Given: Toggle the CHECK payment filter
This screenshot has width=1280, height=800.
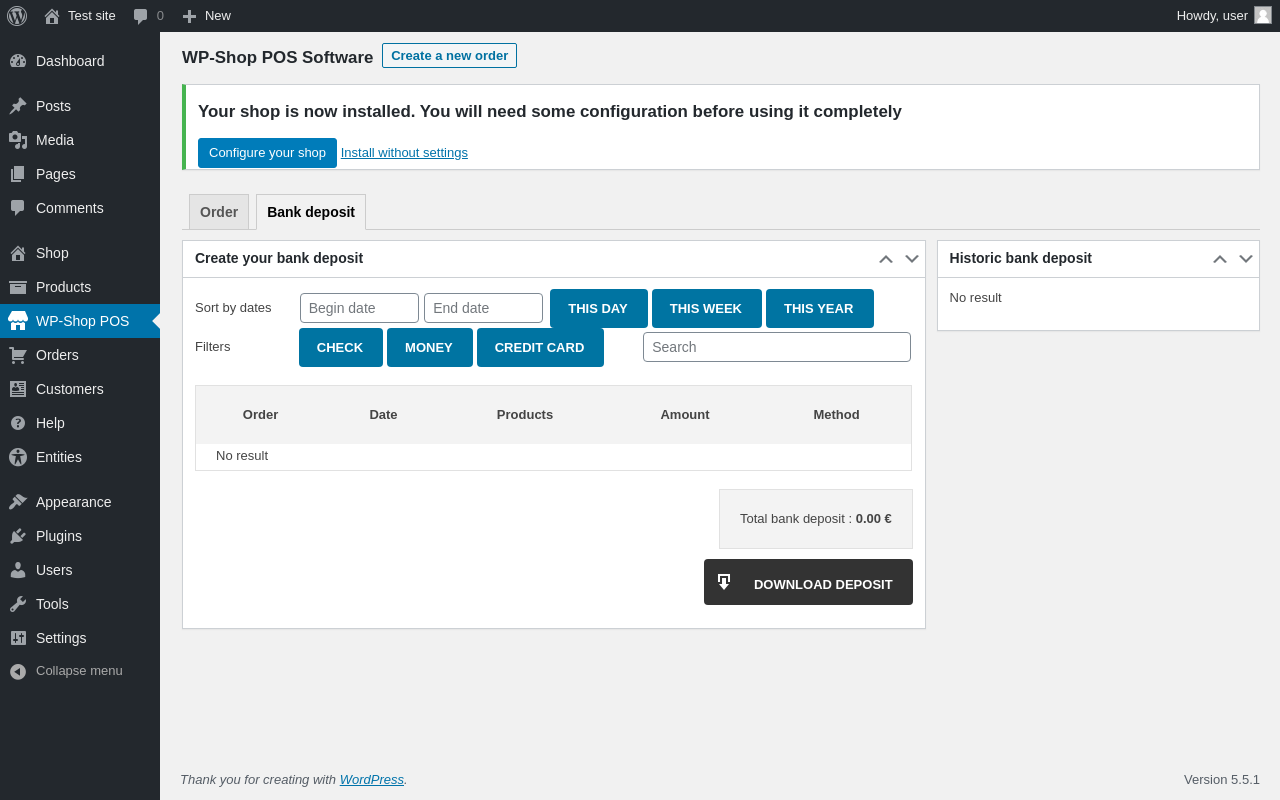Looking at the screenshot, I should tap(340, 347).
